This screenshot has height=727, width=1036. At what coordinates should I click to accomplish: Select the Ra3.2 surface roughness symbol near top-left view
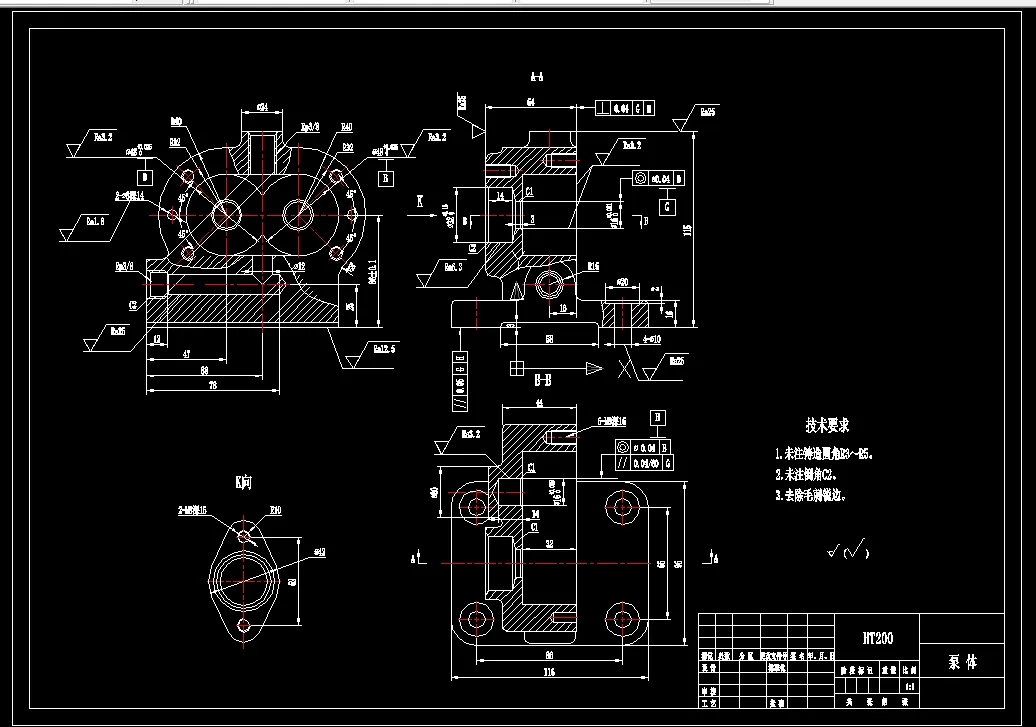(x=102, y=137)
